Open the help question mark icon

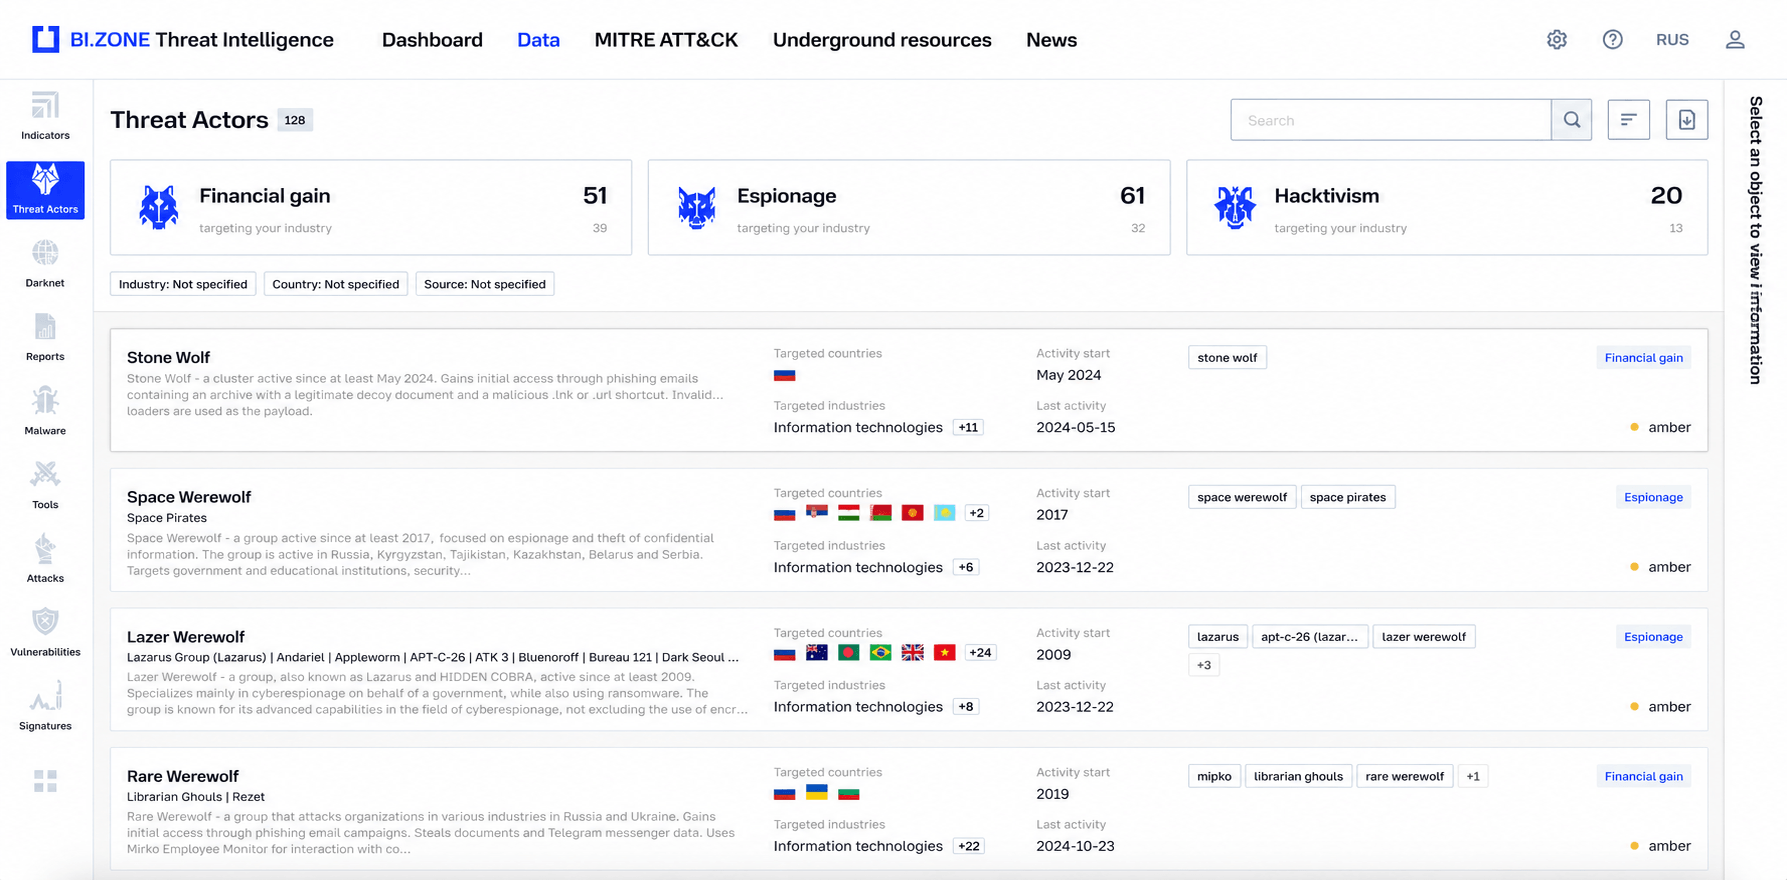pos(1613,39)
